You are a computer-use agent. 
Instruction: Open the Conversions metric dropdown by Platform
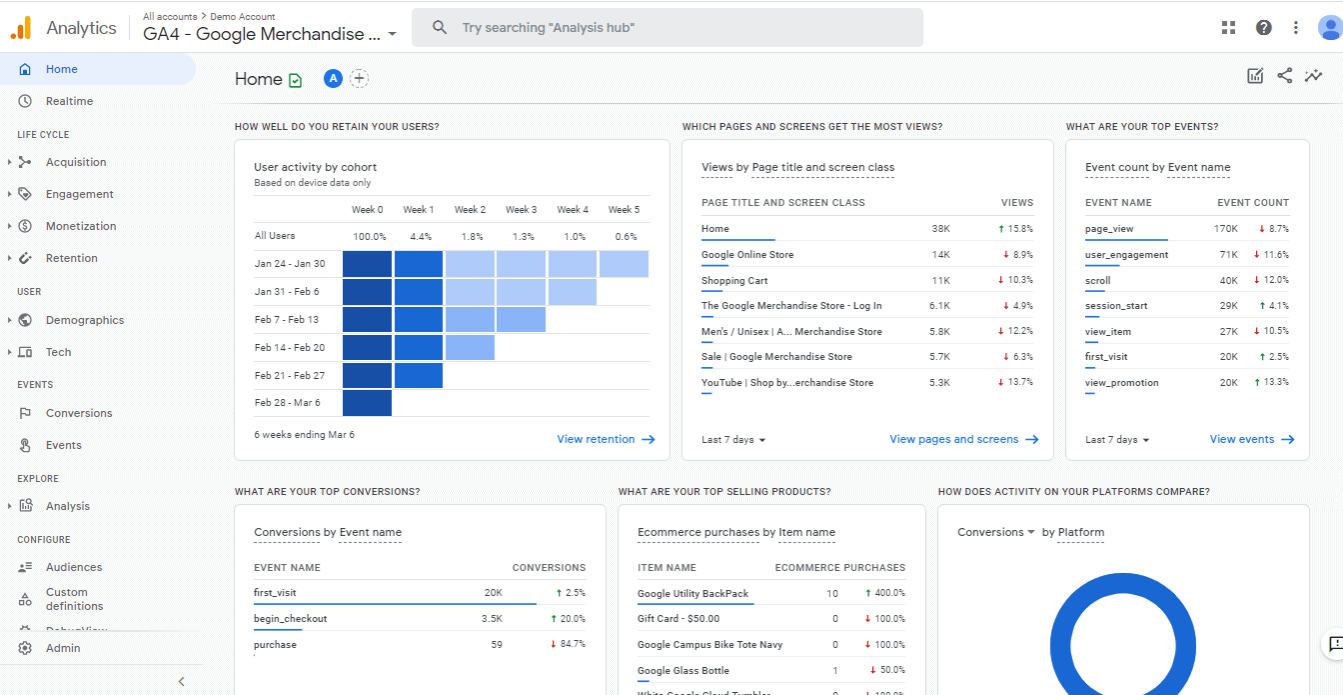pyautogui.click(x=996, y=532)
